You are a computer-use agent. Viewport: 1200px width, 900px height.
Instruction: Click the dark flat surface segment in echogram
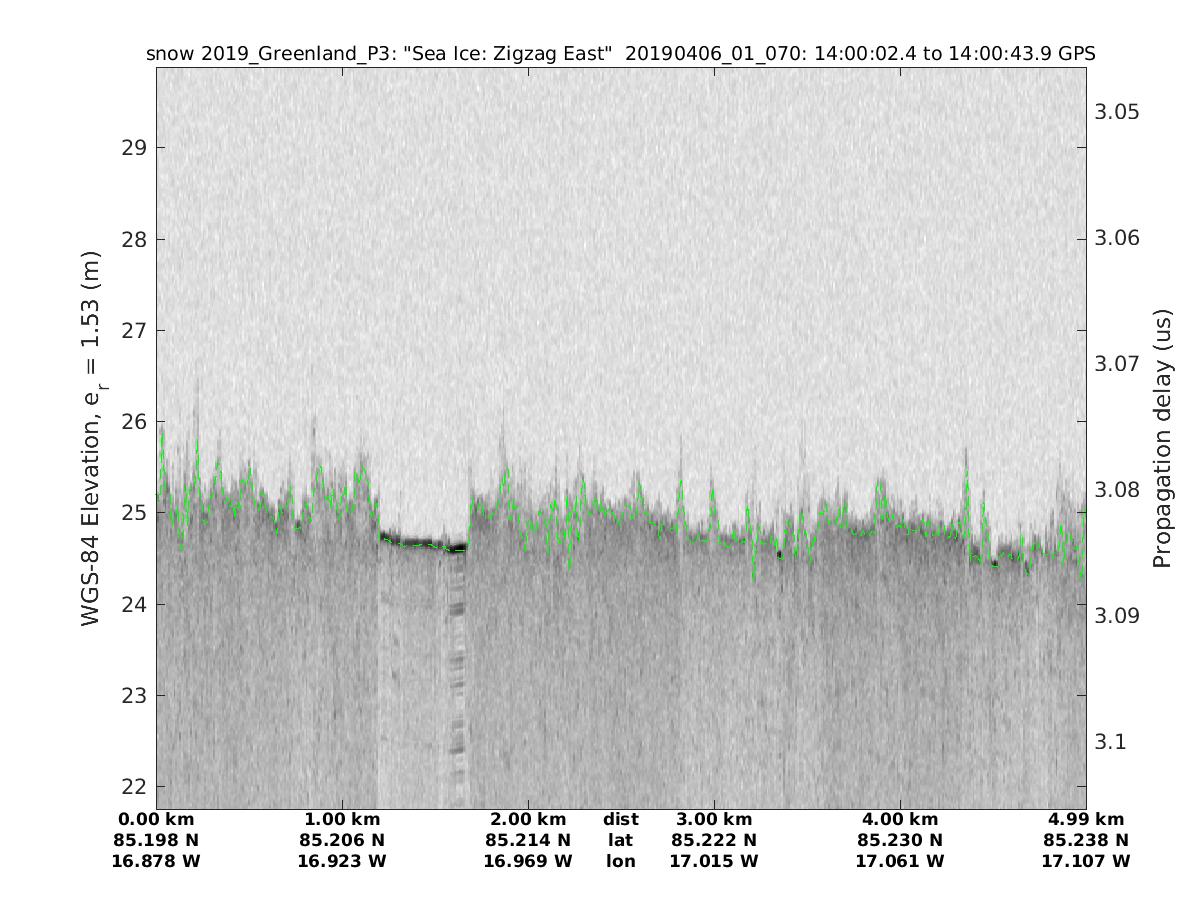(422, 543)
